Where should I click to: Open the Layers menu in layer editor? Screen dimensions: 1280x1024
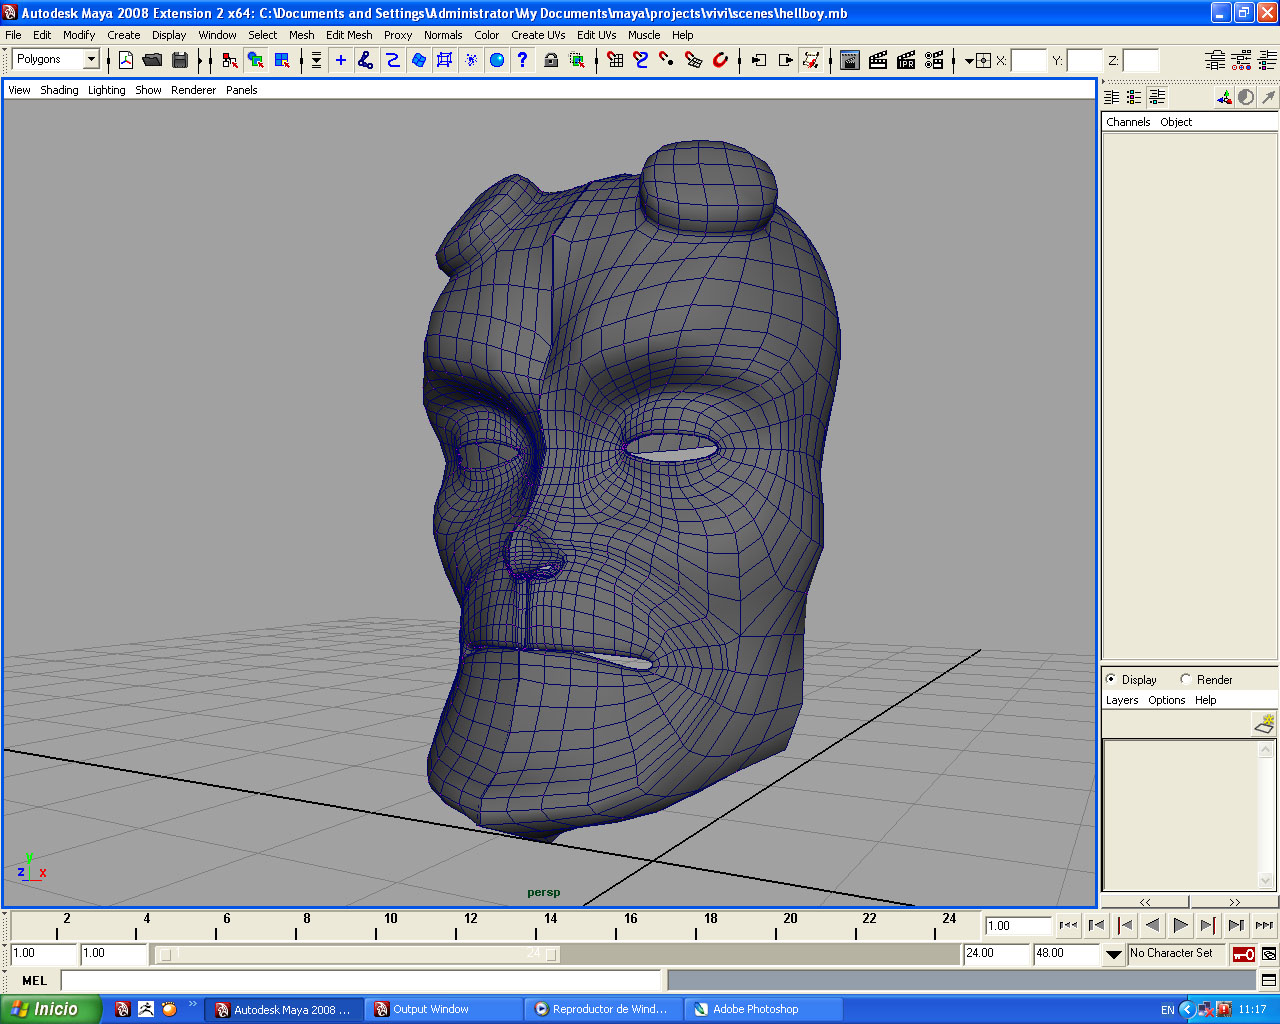[1122, 700]
